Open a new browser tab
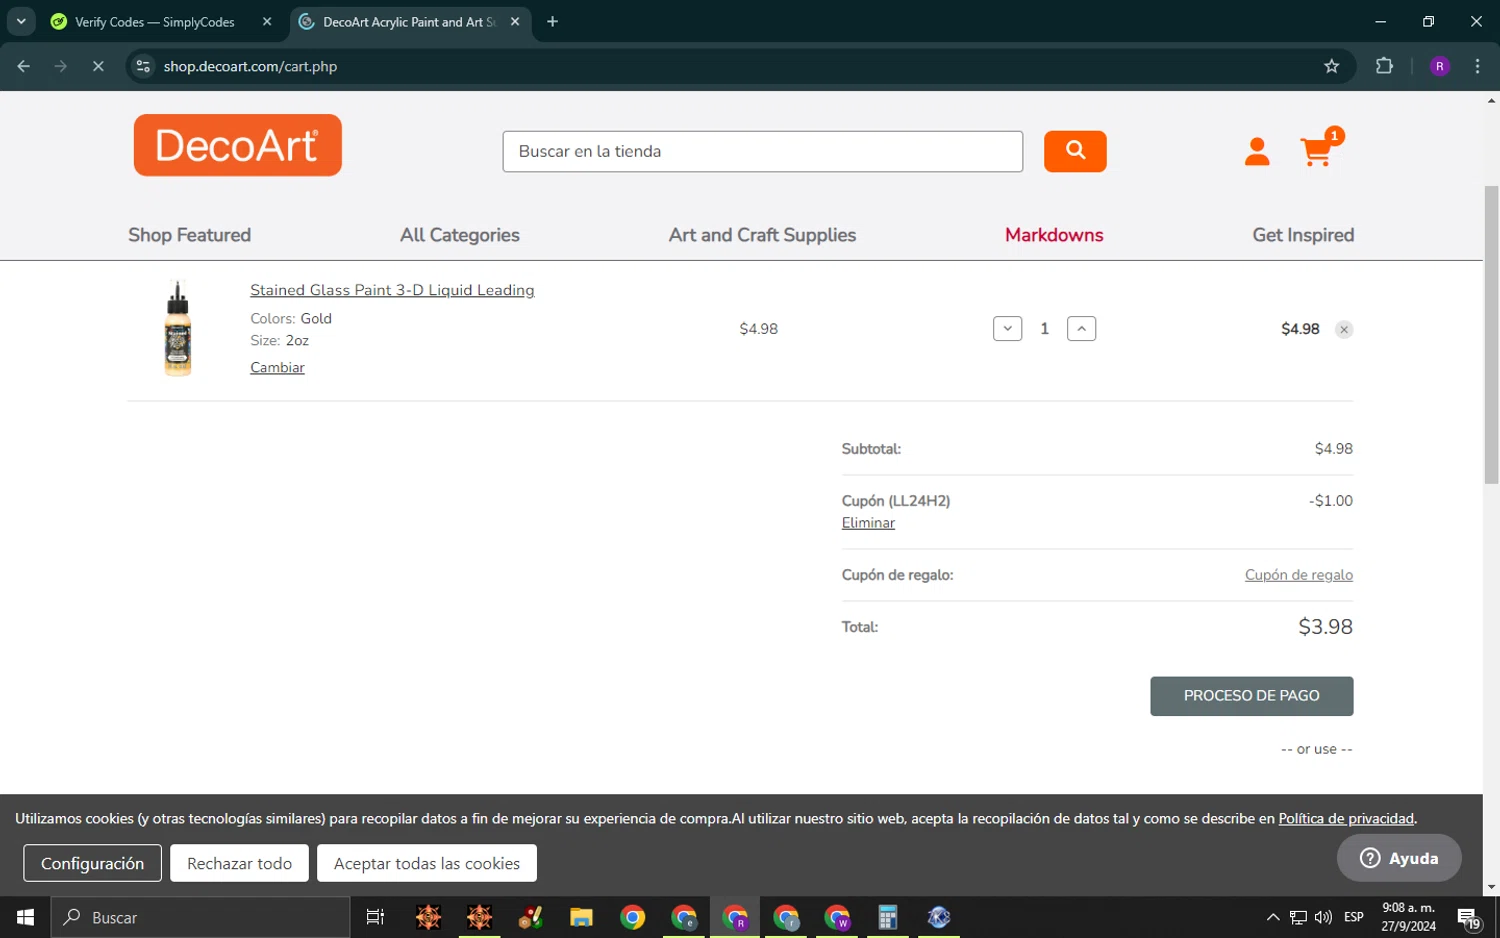This screenshot has height=938, width=1500. (x=552, y=21)
